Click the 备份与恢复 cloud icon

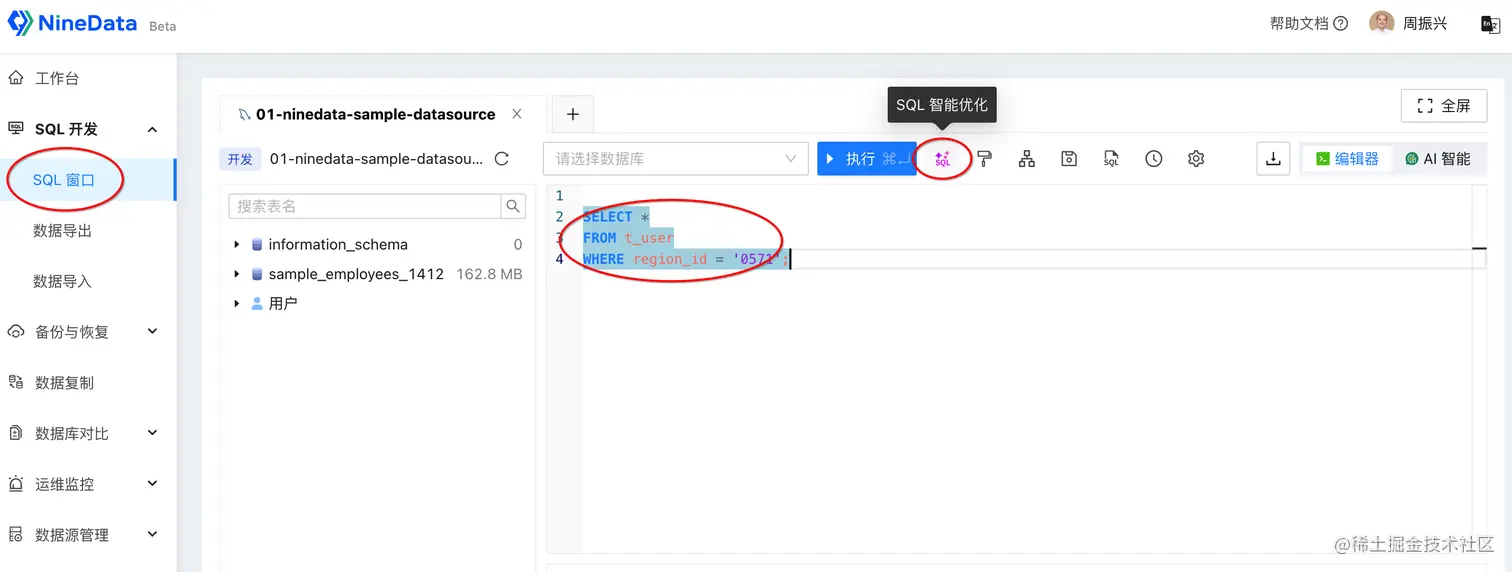16,332
